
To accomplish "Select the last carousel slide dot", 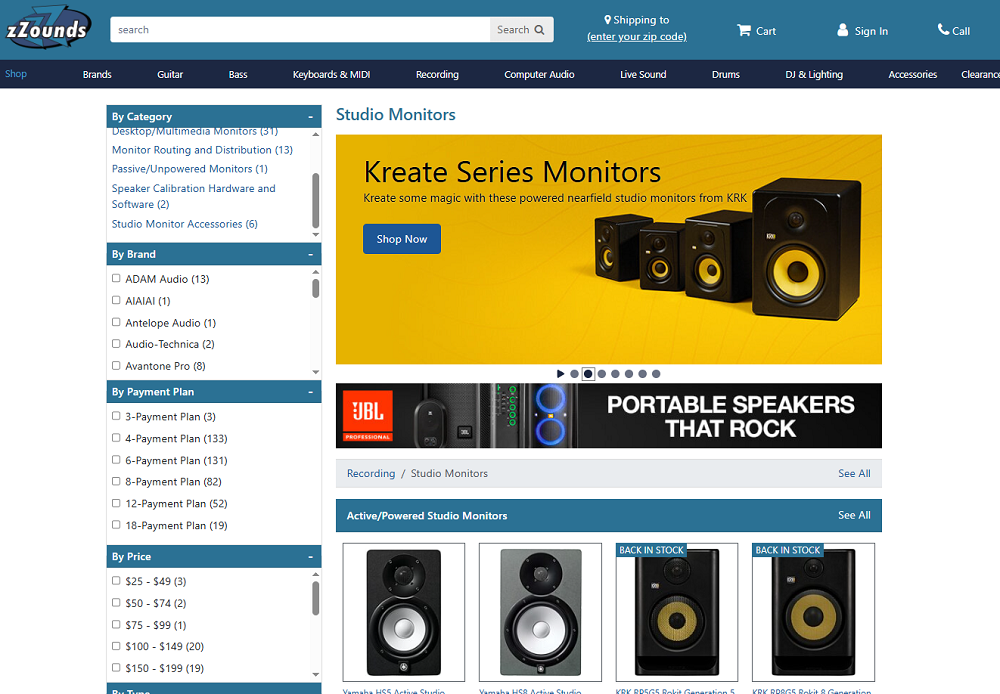I will tap(656, 374).
